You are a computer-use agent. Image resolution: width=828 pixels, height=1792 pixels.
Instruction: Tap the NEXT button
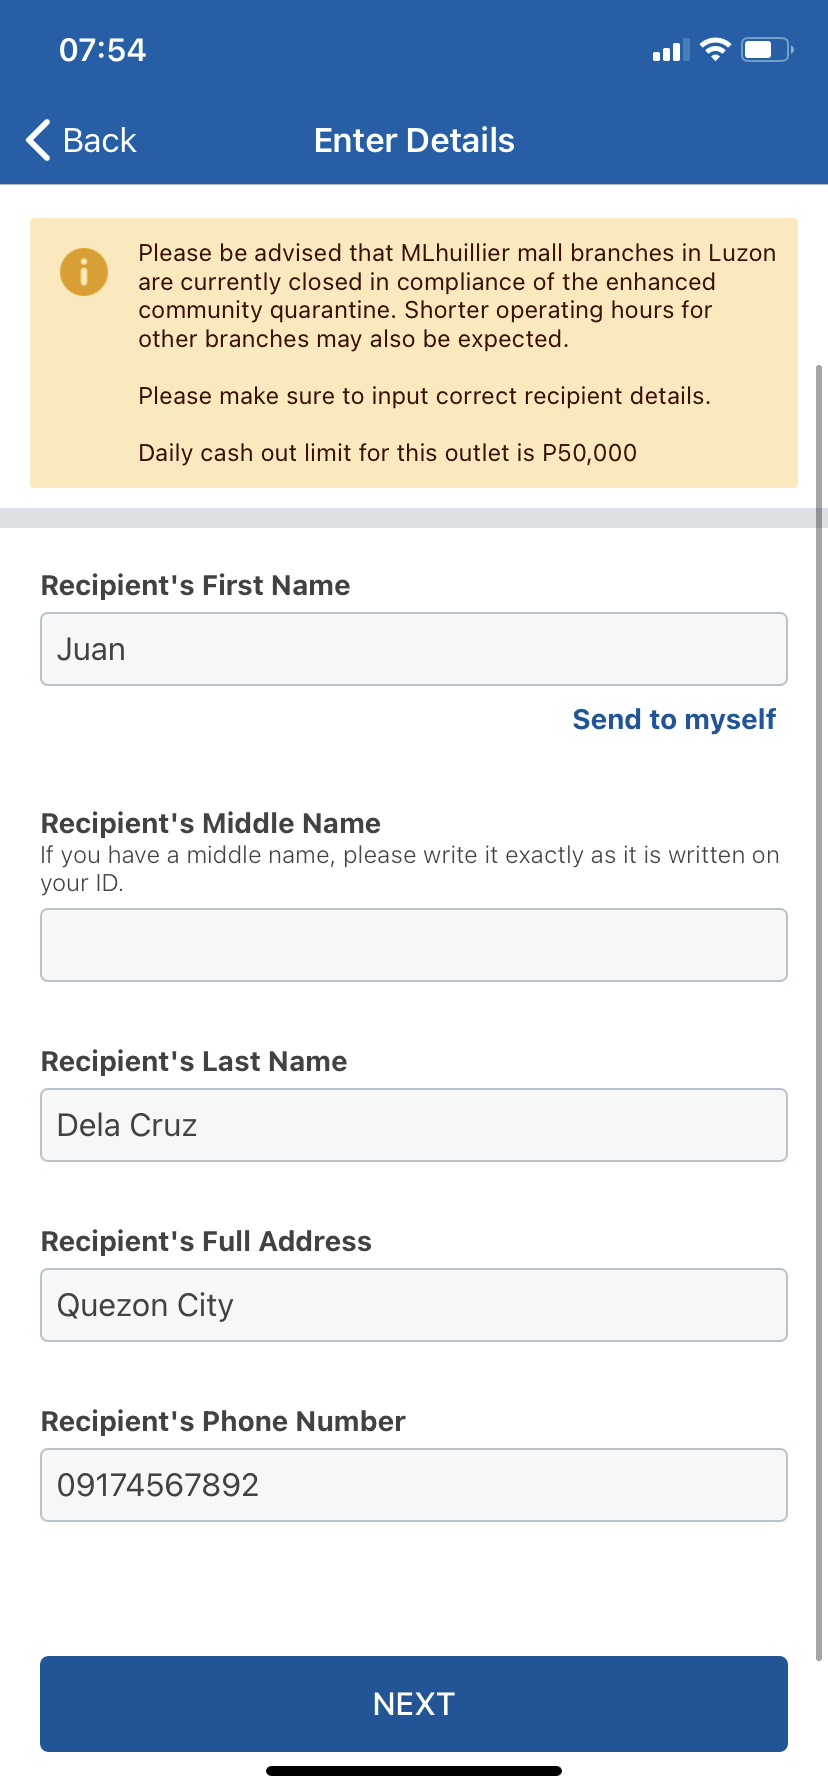(x=414, y=1704)
